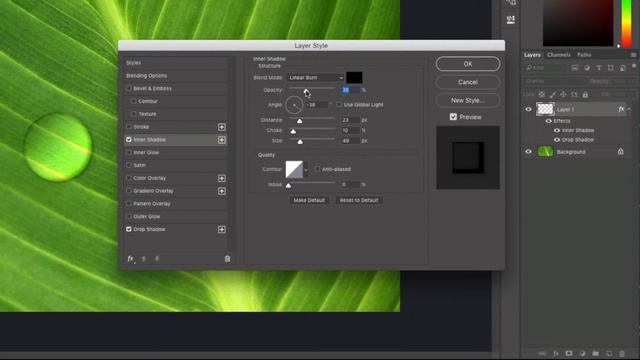This screenshot has height=360, width=640.
Task: Click New Style... button
Action: click(468, 100)
